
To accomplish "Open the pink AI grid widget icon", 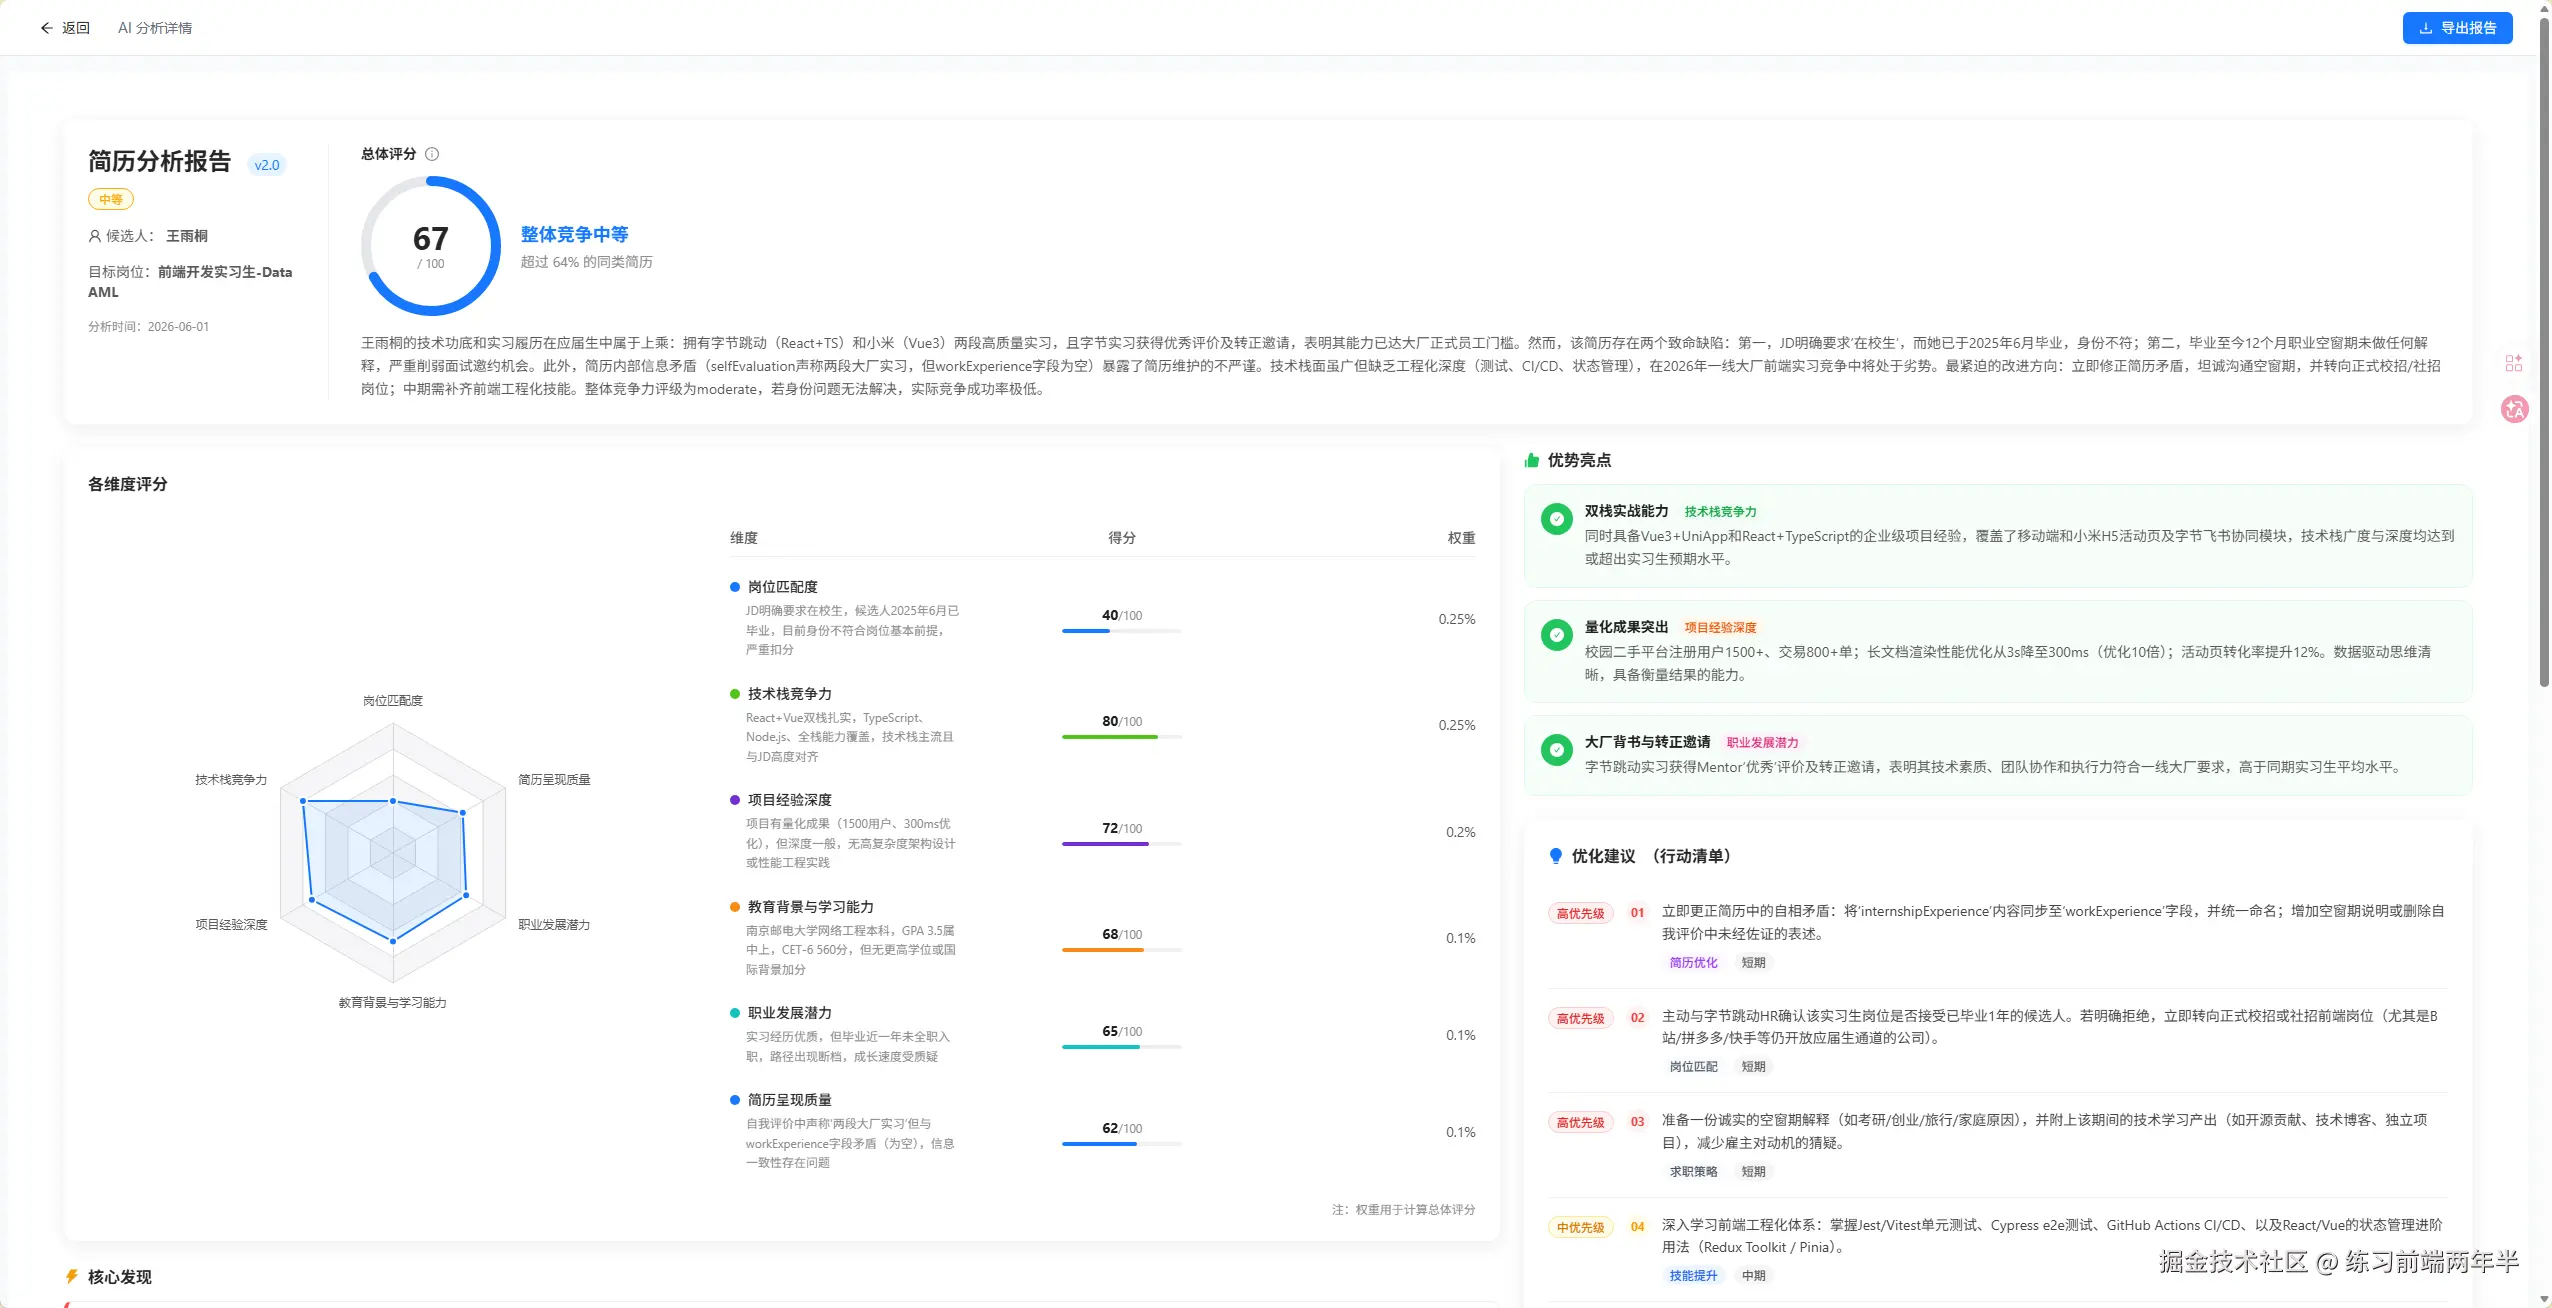I will pyautogui.click(x=2514, y=363).
